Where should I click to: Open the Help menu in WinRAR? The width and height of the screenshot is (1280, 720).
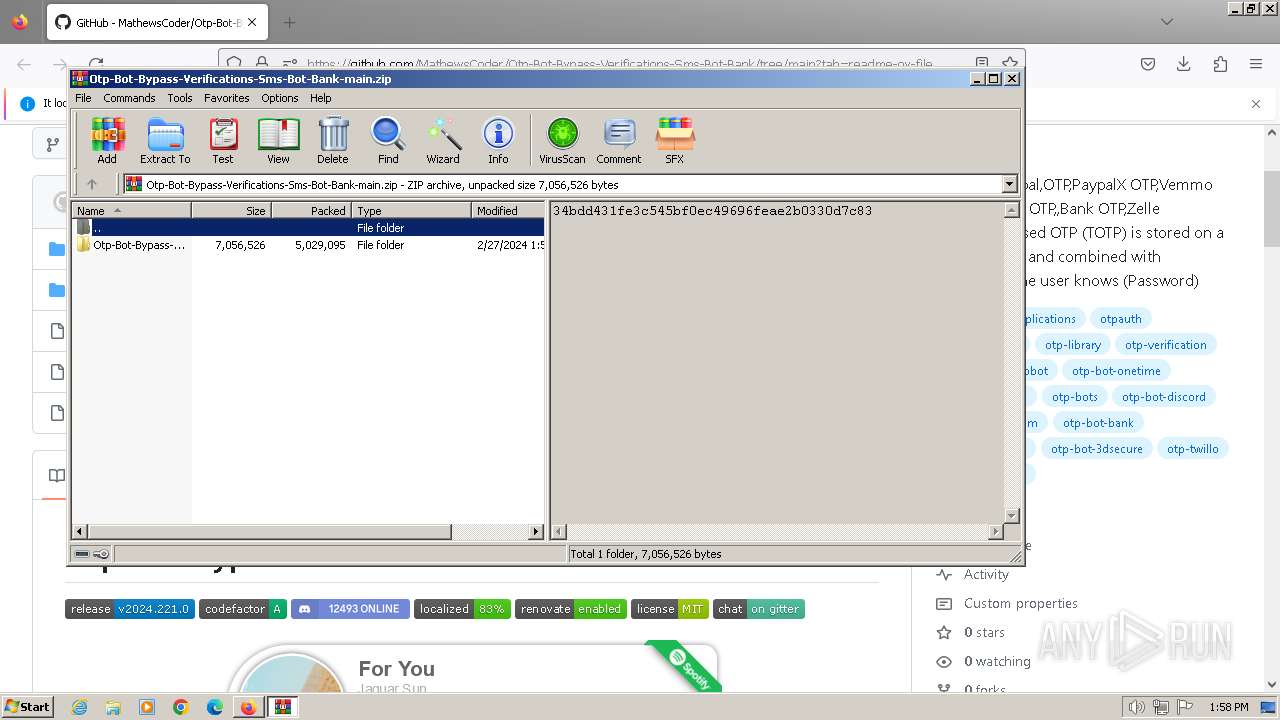[321, 98]
